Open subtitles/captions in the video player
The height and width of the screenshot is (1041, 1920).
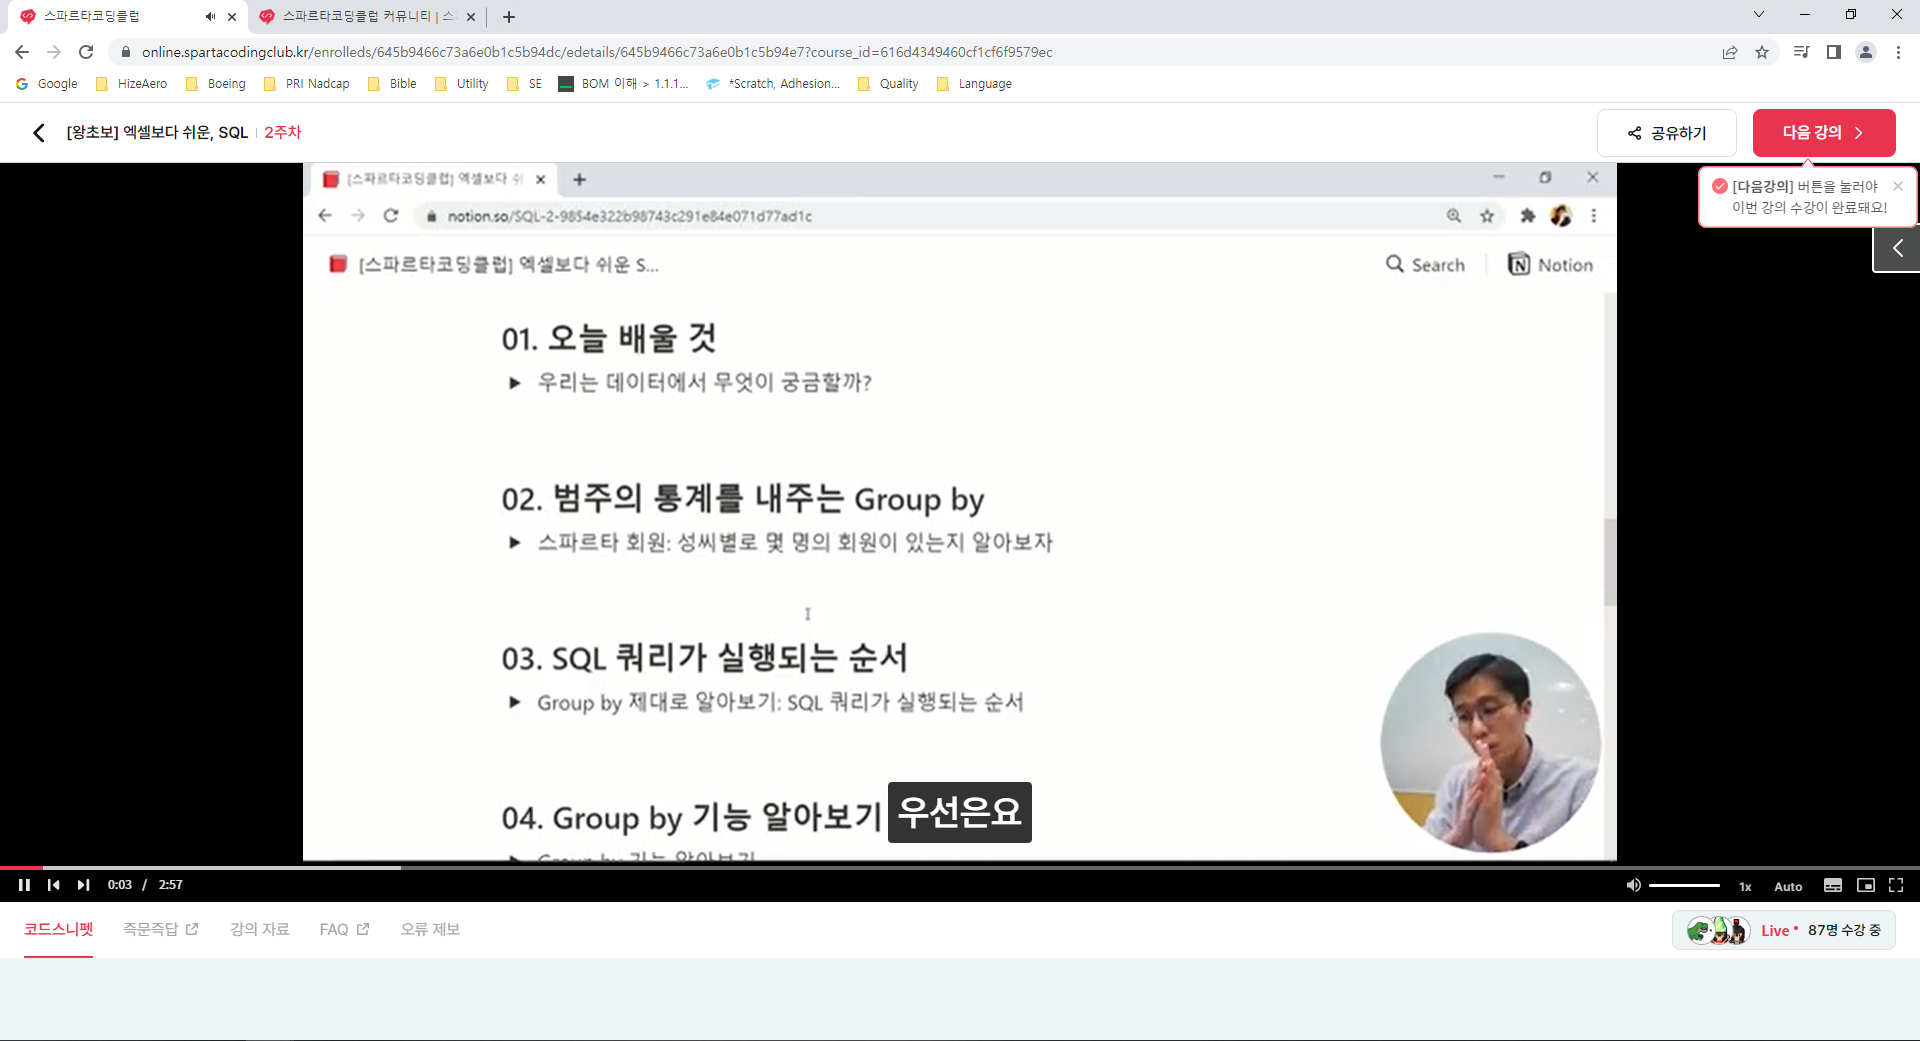(x=1833, y=885)
